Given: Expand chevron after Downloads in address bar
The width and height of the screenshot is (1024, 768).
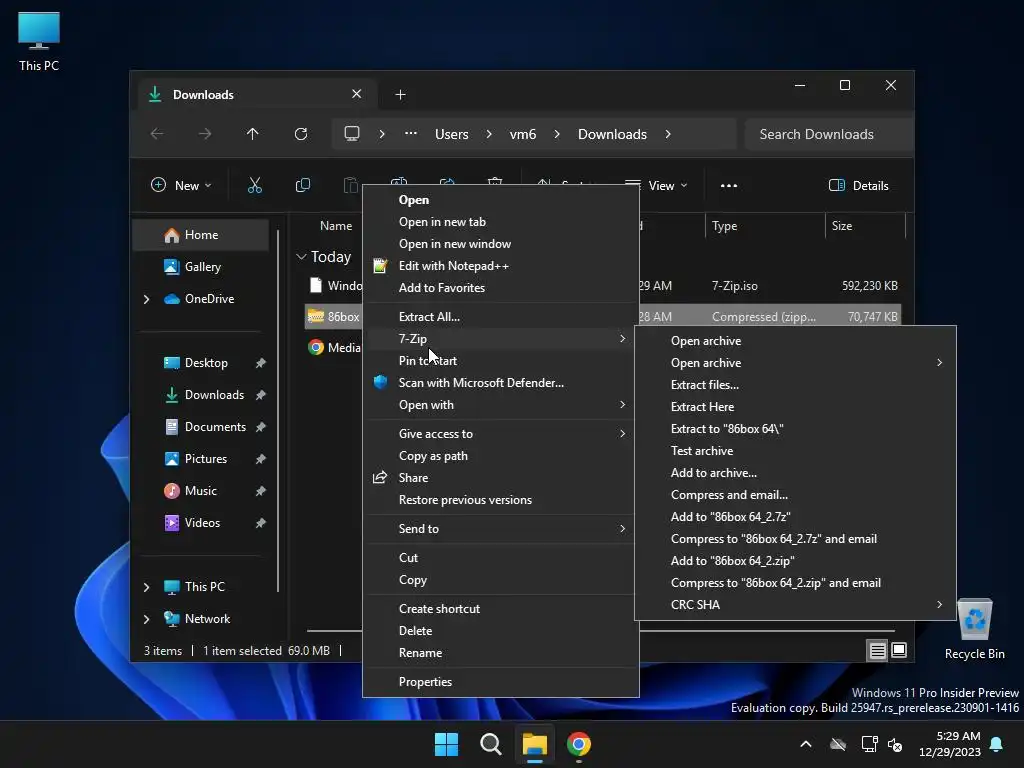Looking at the screenshot, I should click(x=667, y=134).
